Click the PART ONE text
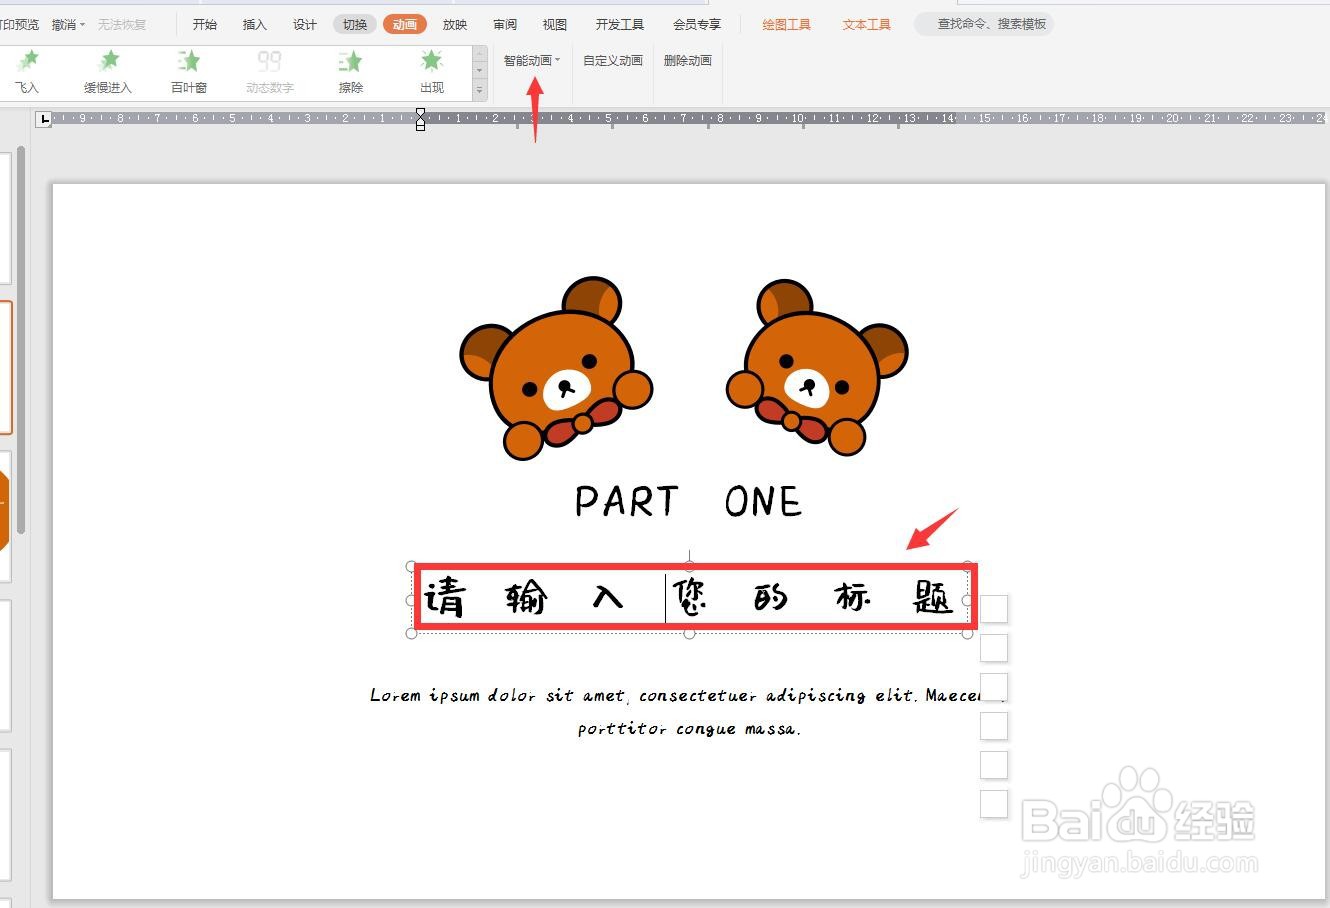 (689, 501)
